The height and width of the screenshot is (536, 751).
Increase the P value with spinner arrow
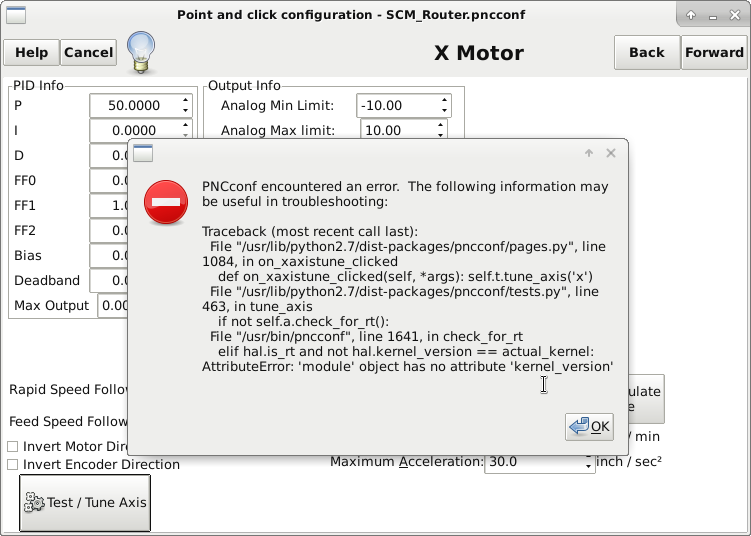[186, 100]
